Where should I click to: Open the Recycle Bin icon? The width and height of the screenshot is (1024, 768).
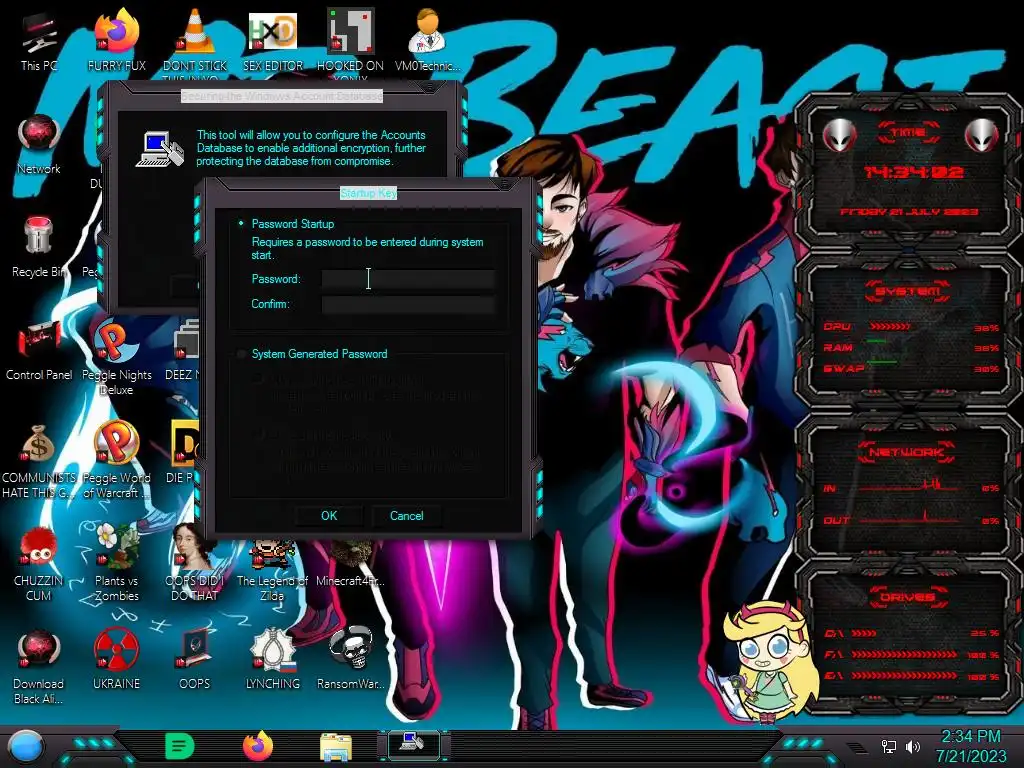coord(39,247)
